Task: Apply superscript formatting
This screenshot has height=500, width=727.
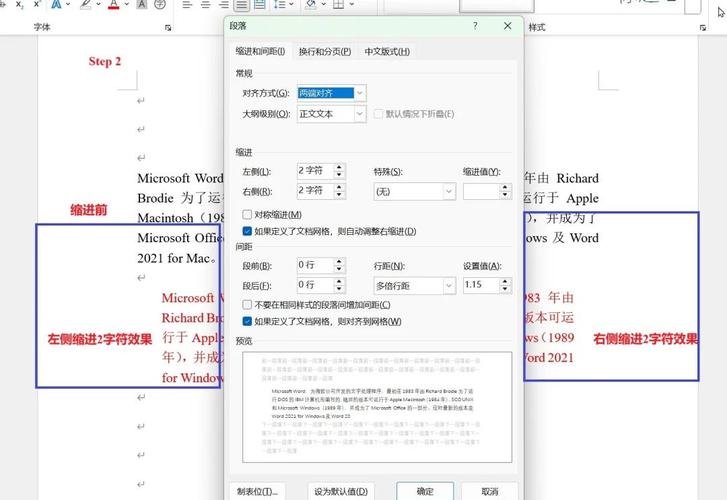Action: click(37, 5)
